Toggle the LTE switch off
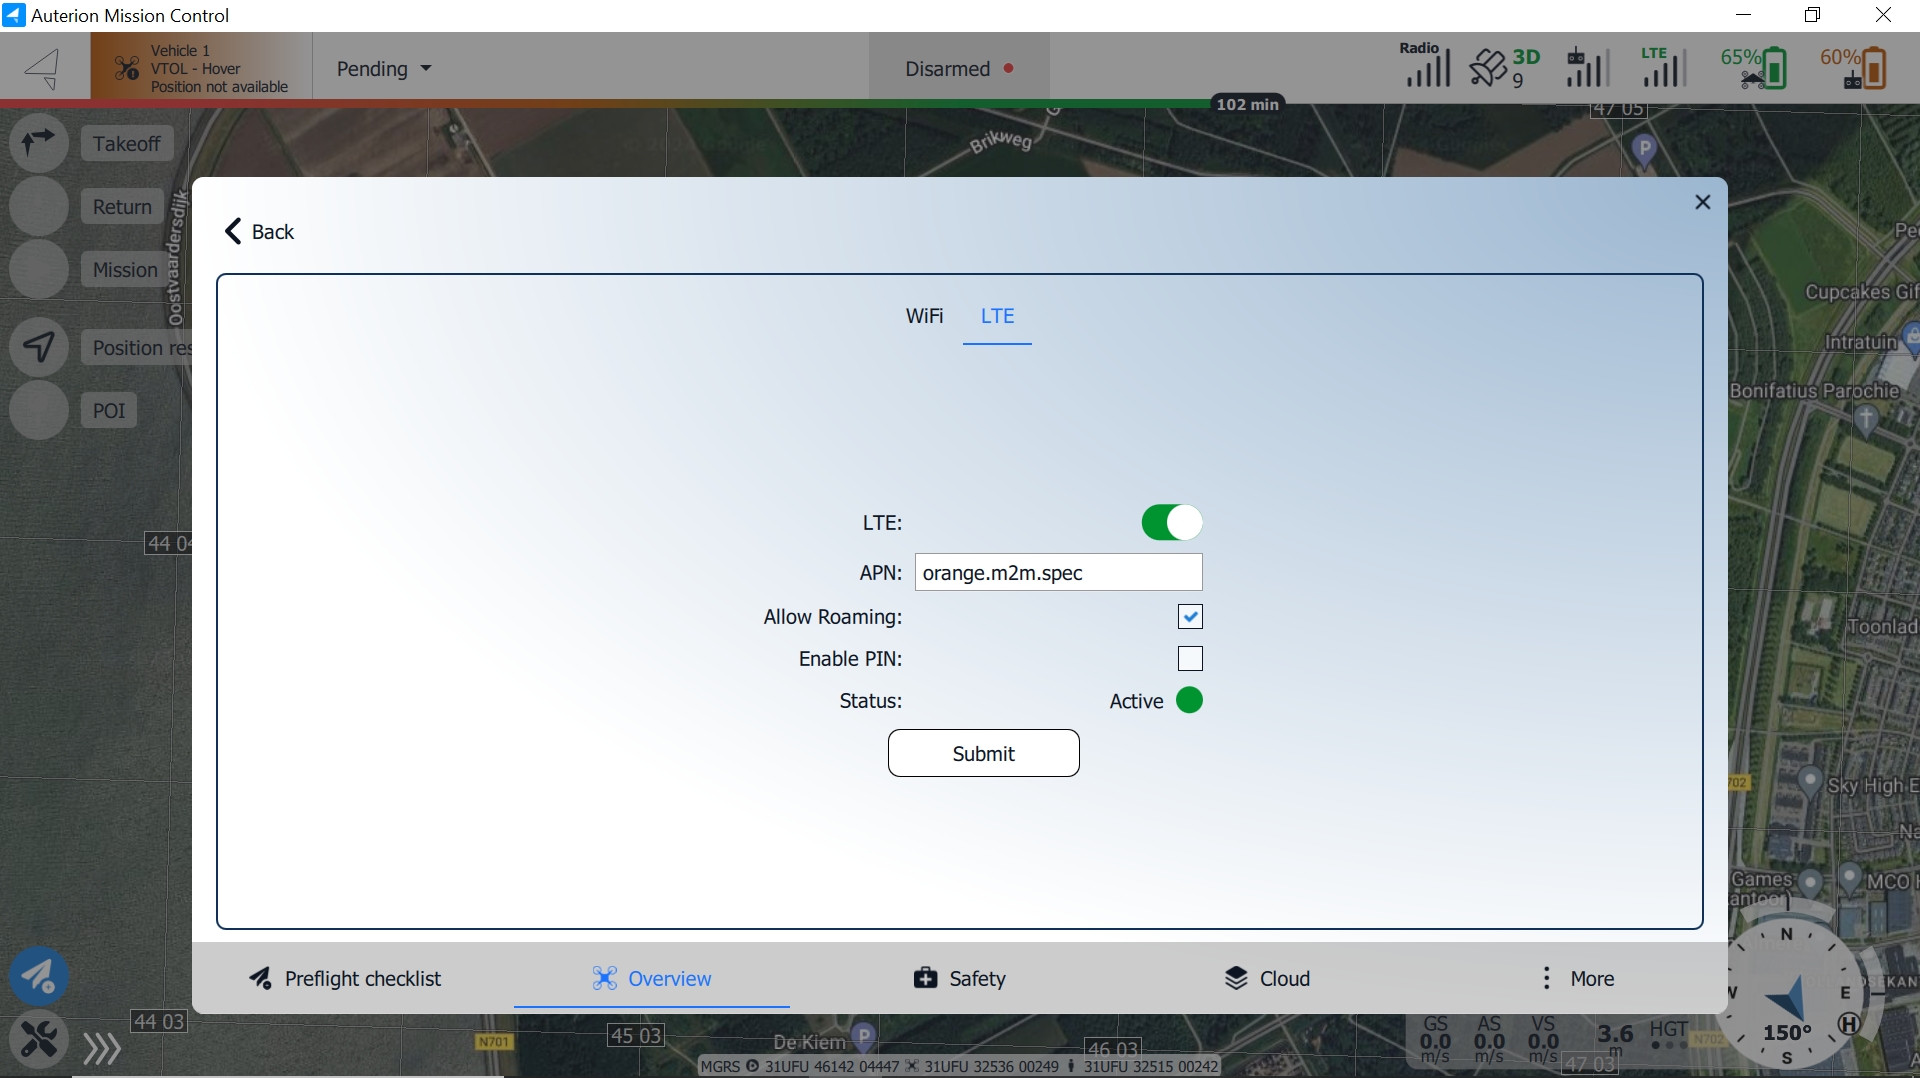Image resolution: width=1920 pixels, height=1078 pixels. [x=1171, y=523]
